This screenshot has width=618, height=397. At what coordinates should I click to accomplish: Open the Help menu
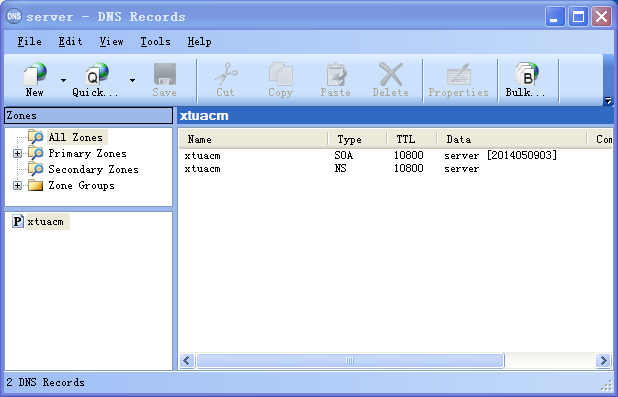(199, 41)
